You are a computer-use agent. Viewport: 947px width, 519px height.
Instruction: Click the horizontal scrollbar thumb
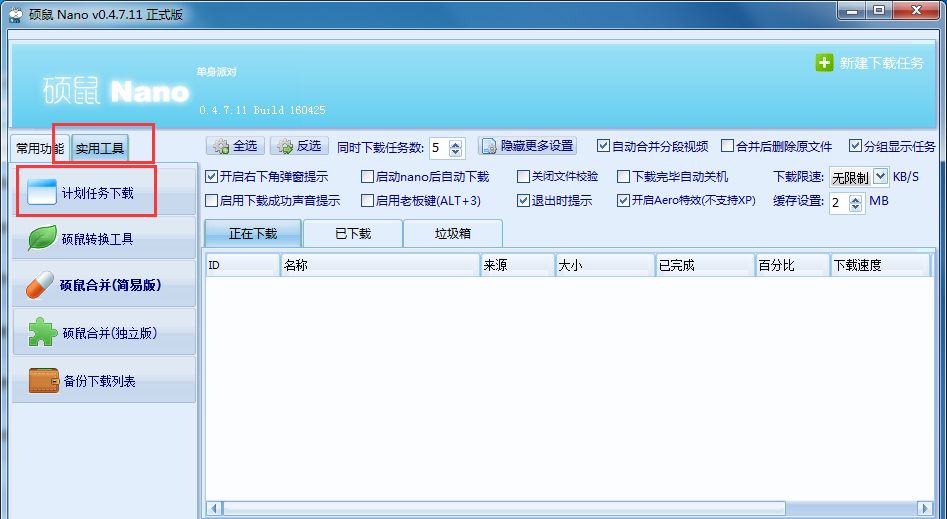[504, 509]
